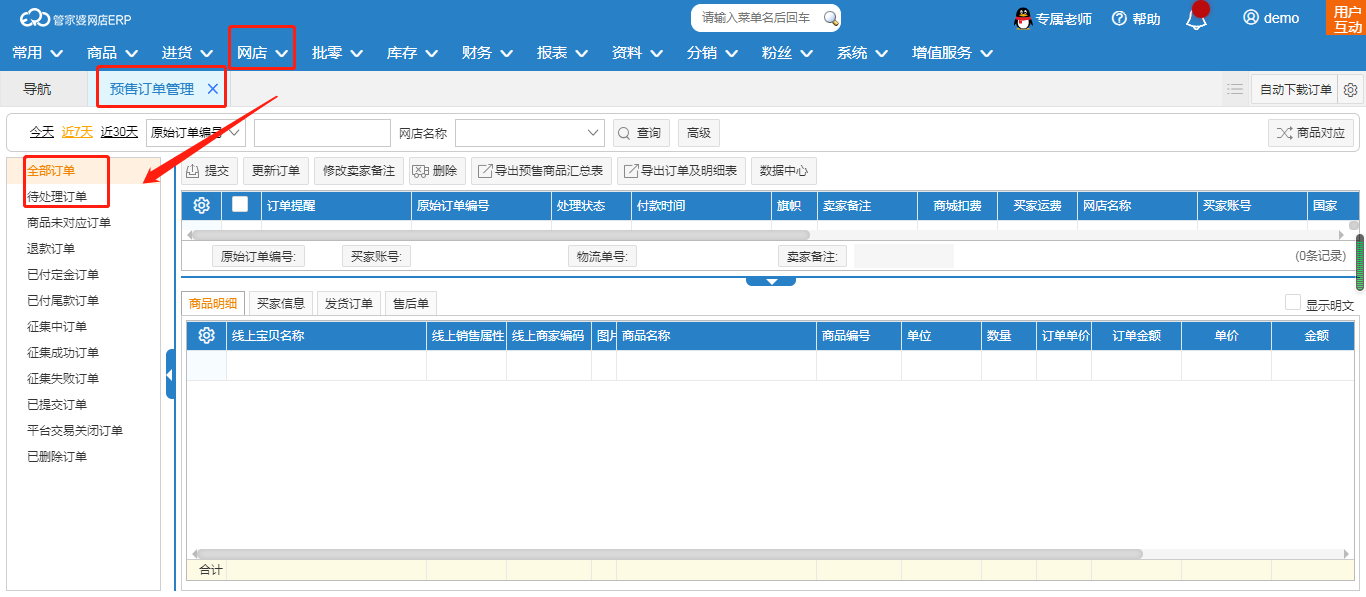This screenshot has height=597, width=1366.
Task: Open column settings gear in 商品明细 table
Action: coord(206,335)
